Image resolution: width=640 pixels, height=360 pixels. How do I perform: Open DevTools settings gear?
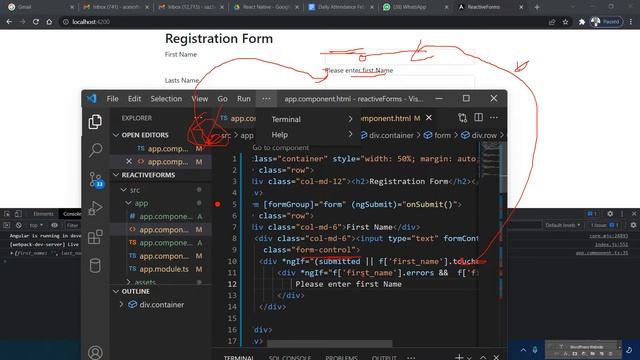click(x=610, y=213)
